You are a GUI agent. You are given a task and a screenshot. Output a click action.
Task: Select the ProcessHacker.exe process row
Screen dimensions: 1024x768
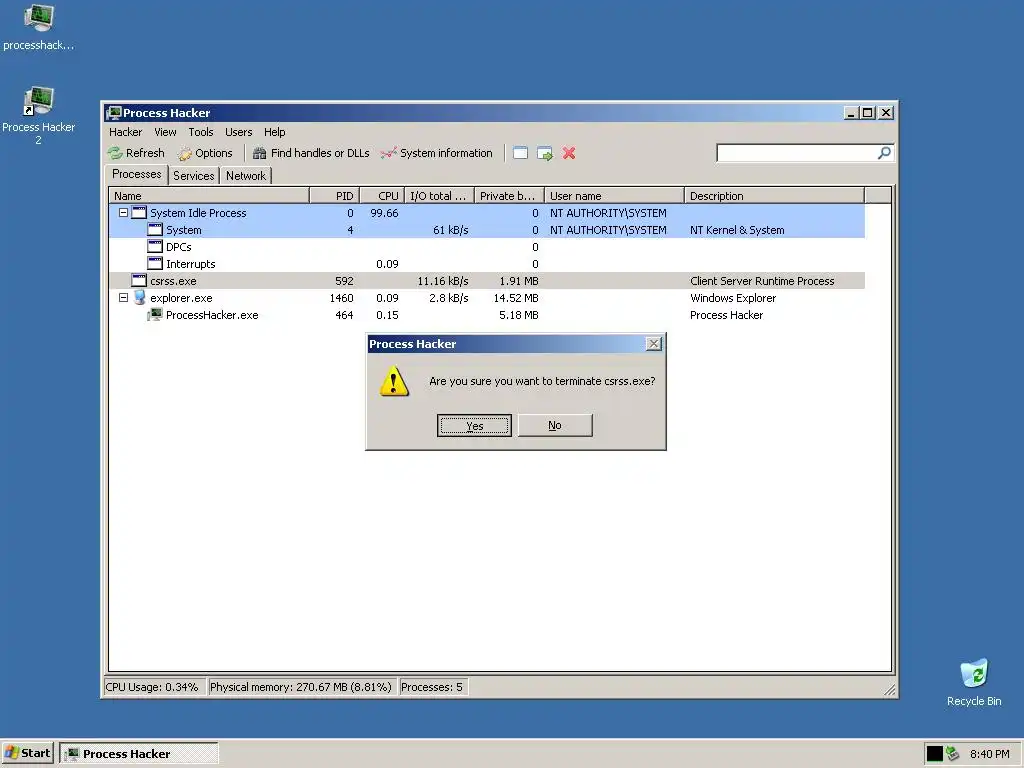(487, 315)
